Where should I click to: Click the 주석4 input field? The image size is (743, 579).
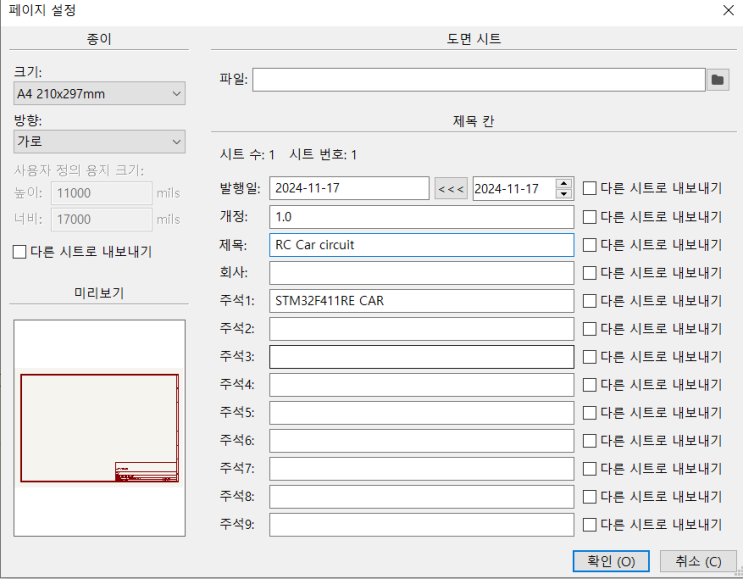click(x=422, y=385)
